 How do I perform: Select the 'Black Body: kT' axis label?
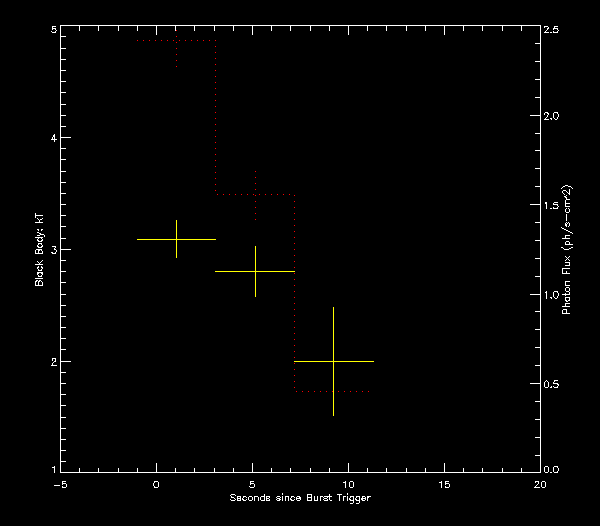coord(40,250)
